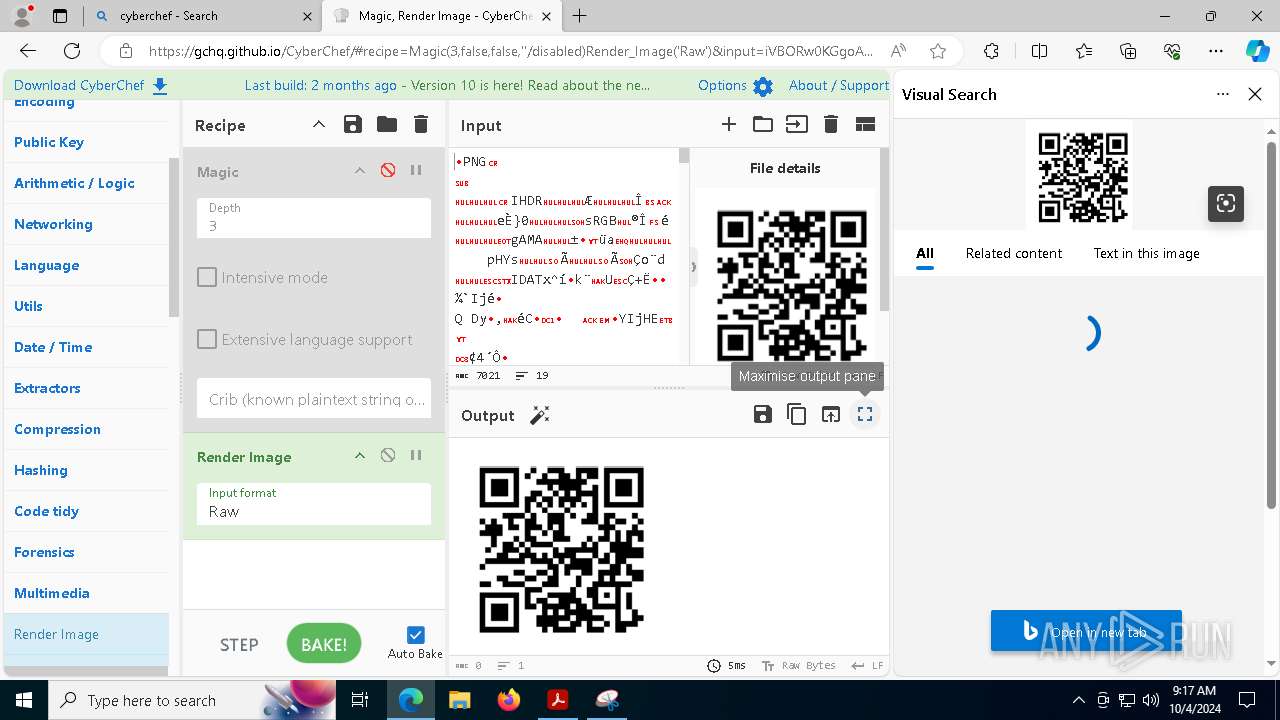The image size is (1280, 720).
Task: Maximise the output pane
Action: pyautogui.click(x=865, y=414)
